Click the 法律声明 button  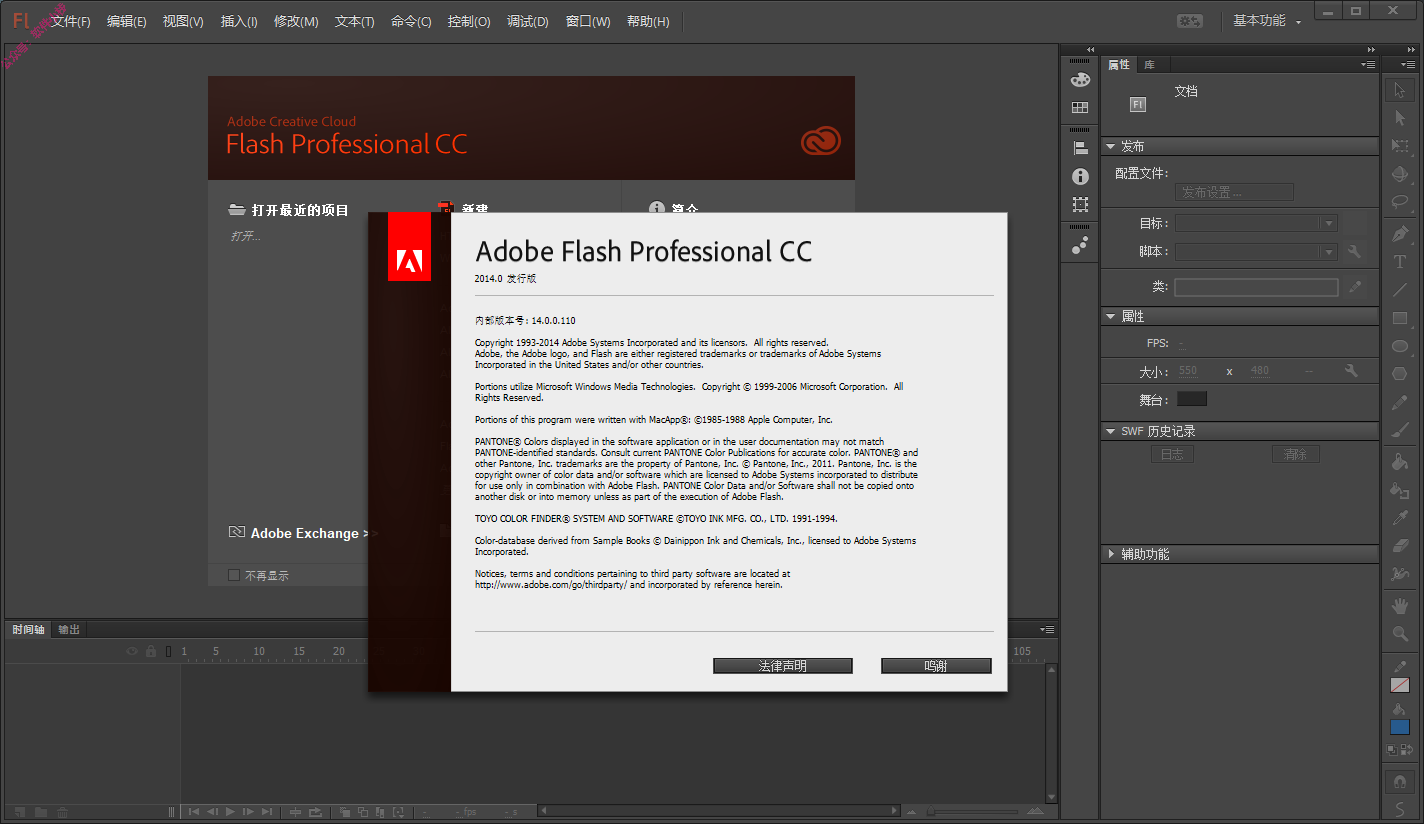pyautogui.click(x=782, y=666)
